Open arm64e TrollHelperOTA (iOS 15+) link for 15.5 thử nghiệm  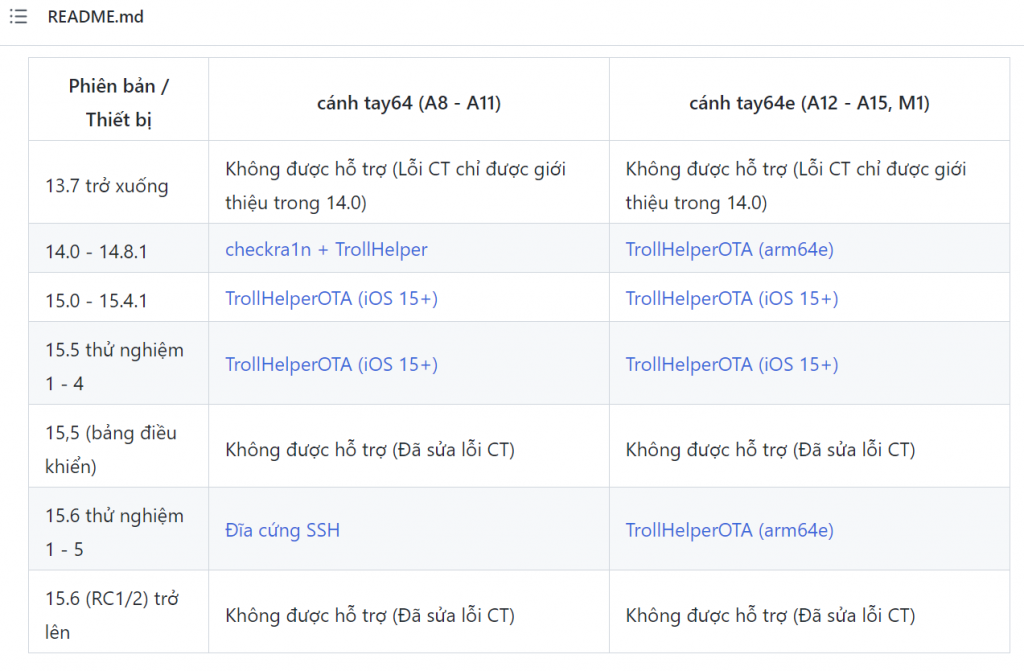tap(731, 365)
